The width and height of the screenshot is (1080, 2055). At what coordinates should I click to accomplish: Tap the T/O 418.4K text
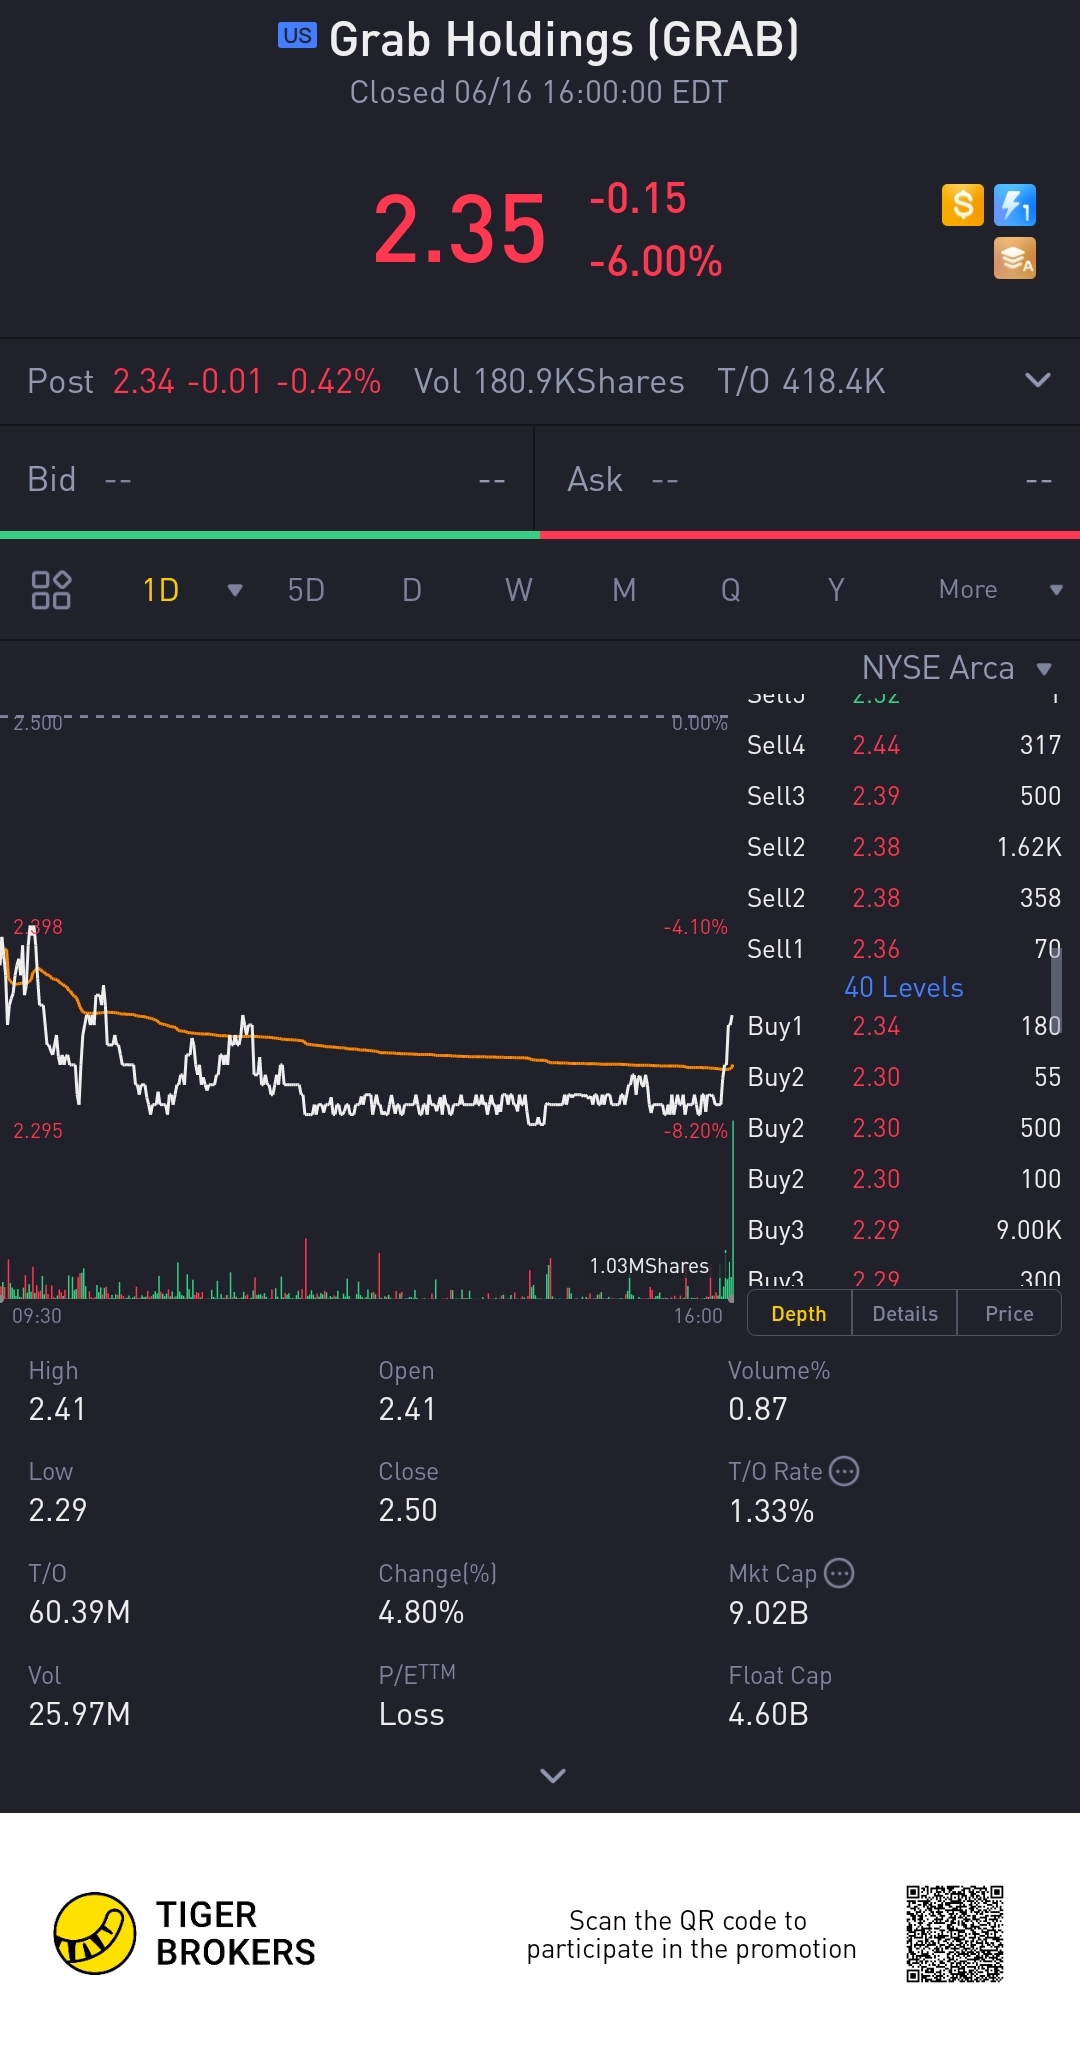pyautogui.click(x=801, y=381)
